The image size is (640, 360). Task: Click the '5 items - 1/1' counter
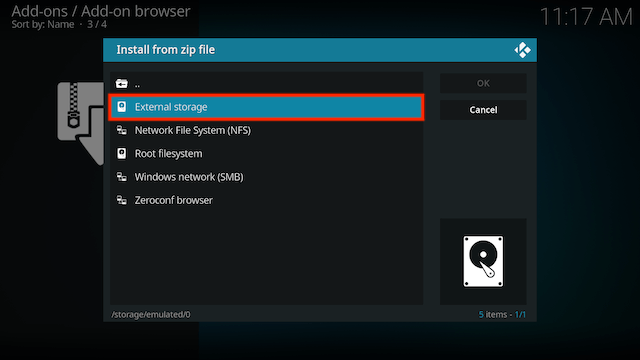point(502,314)
